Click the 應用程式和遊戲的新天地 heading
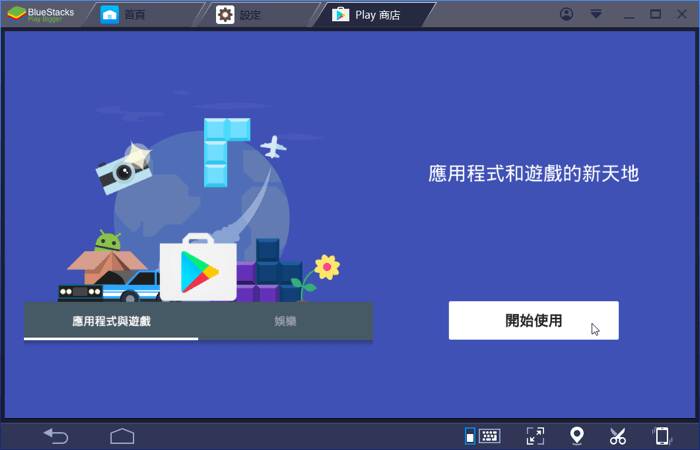Screen dimensions: 700x450 click(533, 173)
